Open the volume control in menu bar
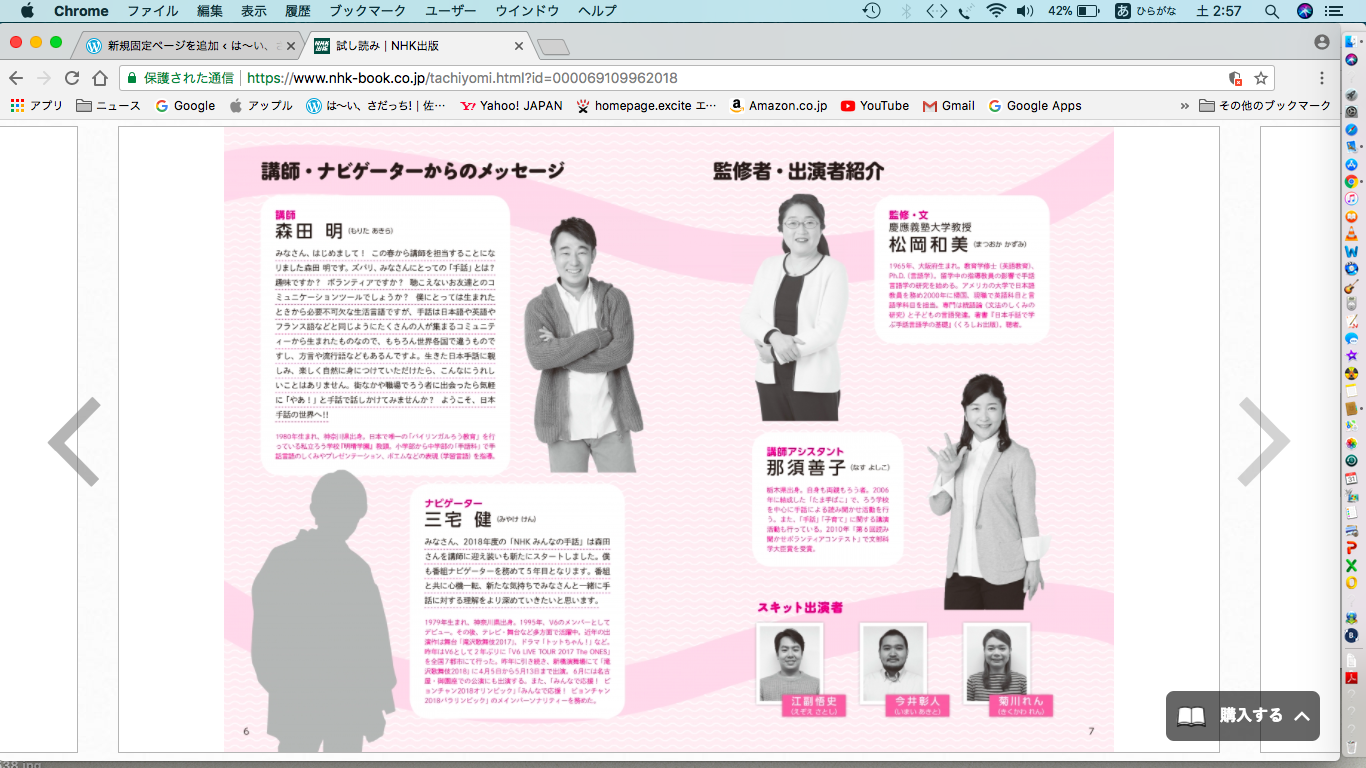Viewport: 1366px width, 768px height. [x=1024, y=11]
